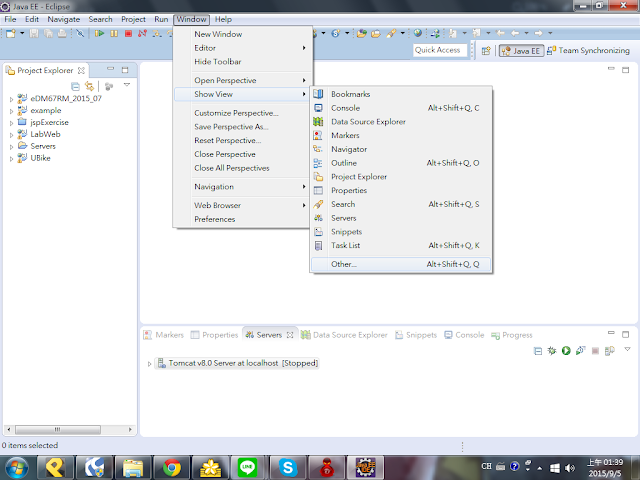
Task: Select Outline from Show View submenu
Action: click(401, 163)
